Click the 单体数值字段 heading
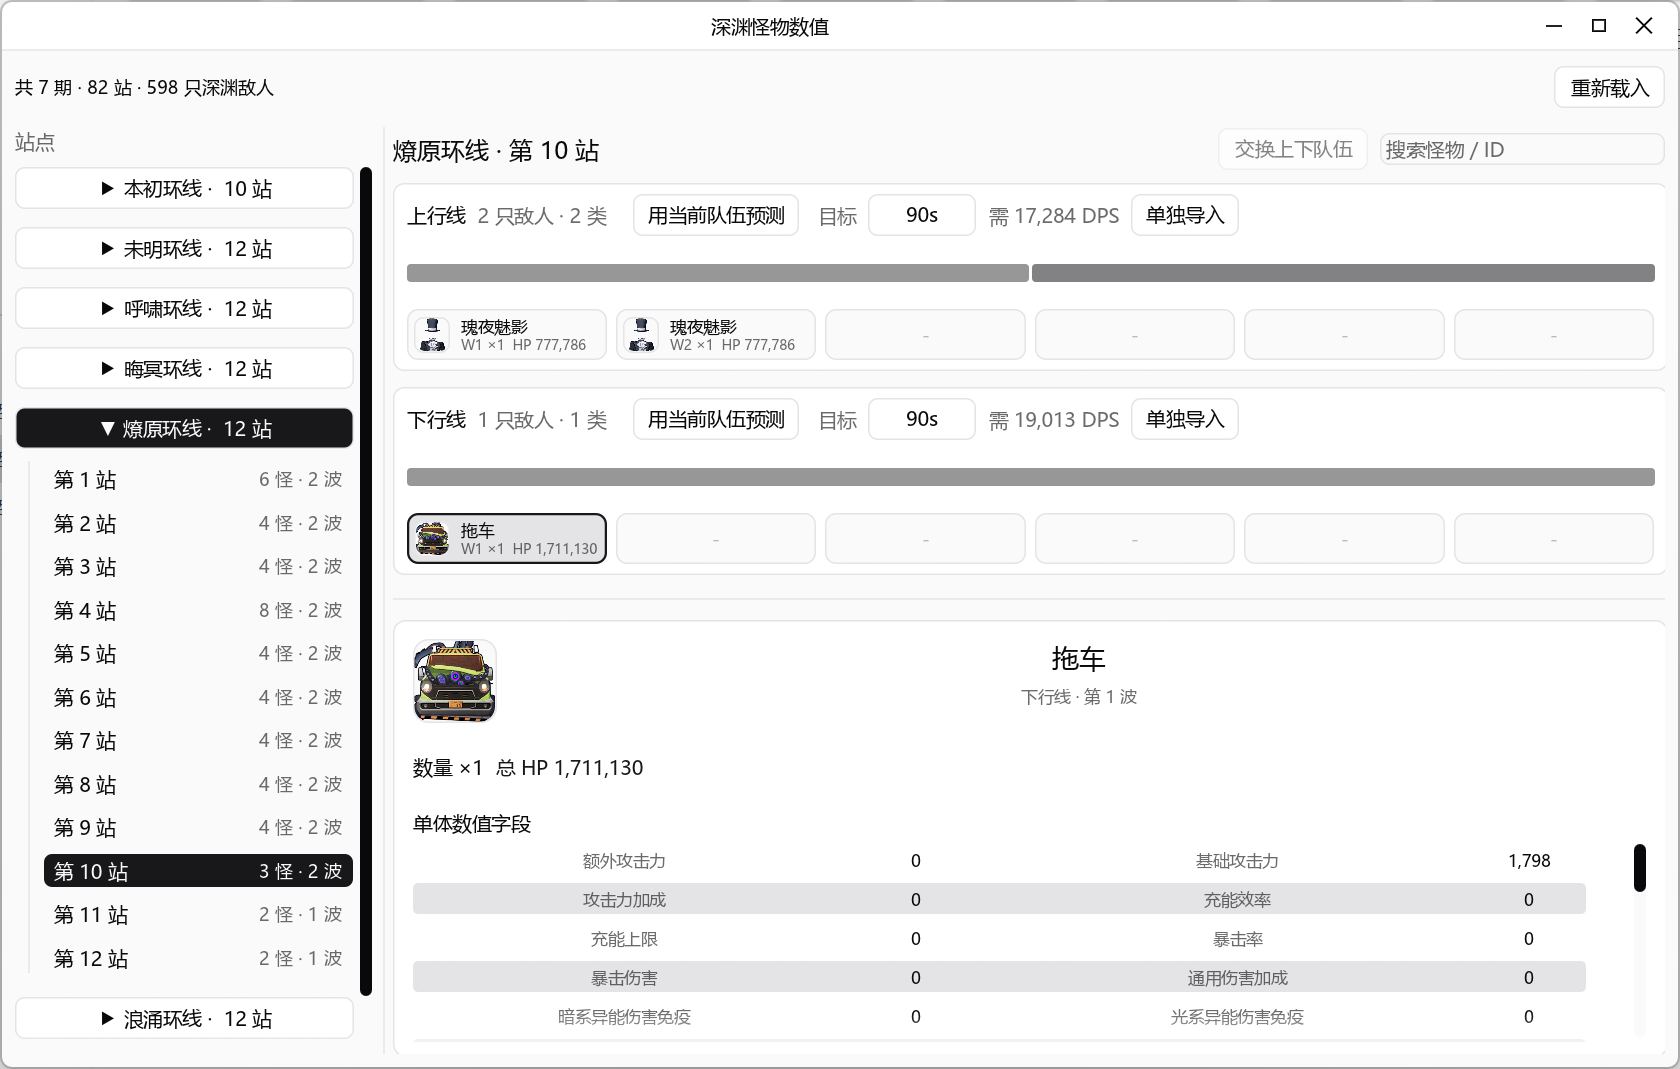Image resolution: width=1680 pixels, height=1069 pixels. 472,824
